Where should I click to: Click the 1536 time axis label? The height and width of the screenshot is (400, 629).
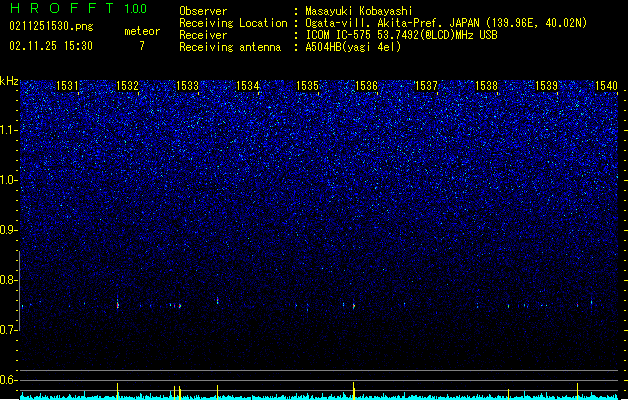[367, 85]
